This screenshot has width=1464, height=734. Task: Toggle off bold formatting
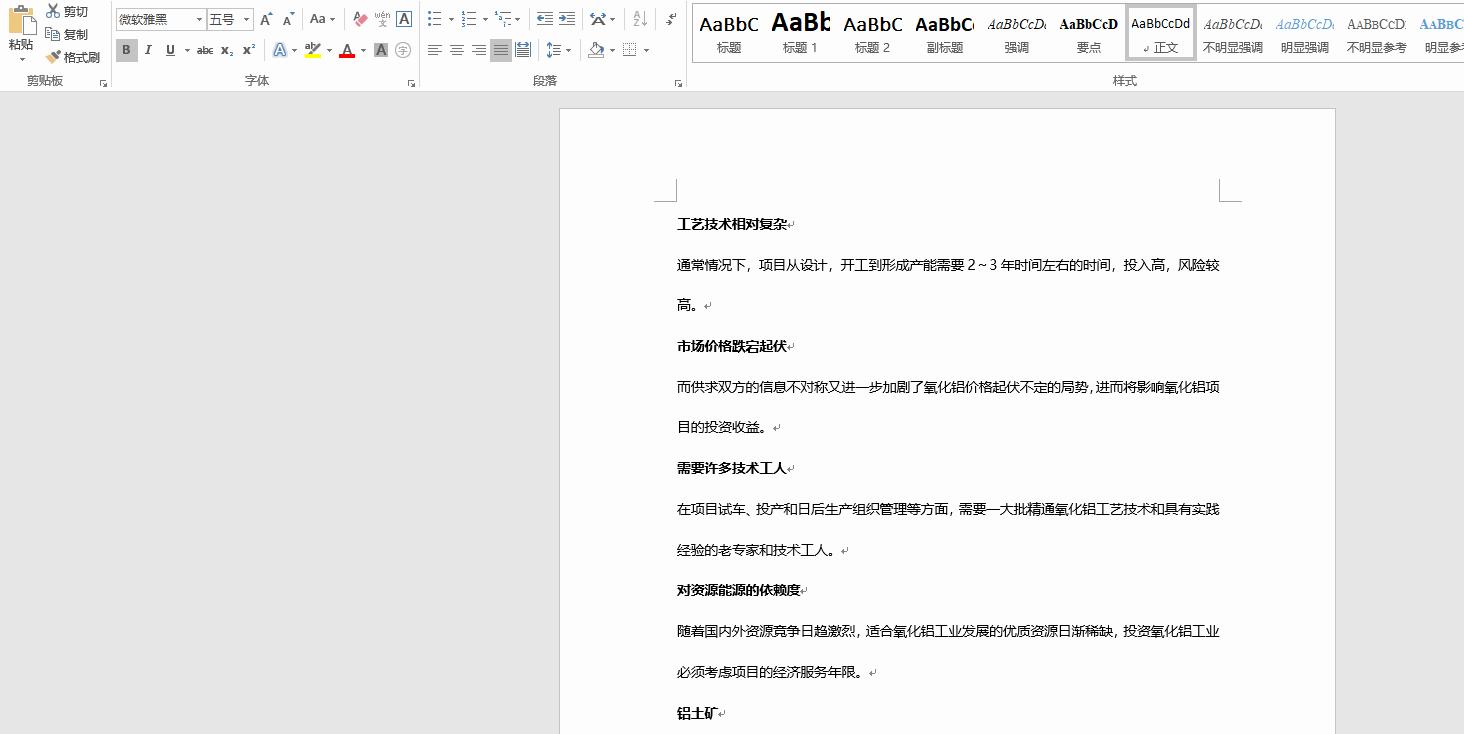pos(127,50)
